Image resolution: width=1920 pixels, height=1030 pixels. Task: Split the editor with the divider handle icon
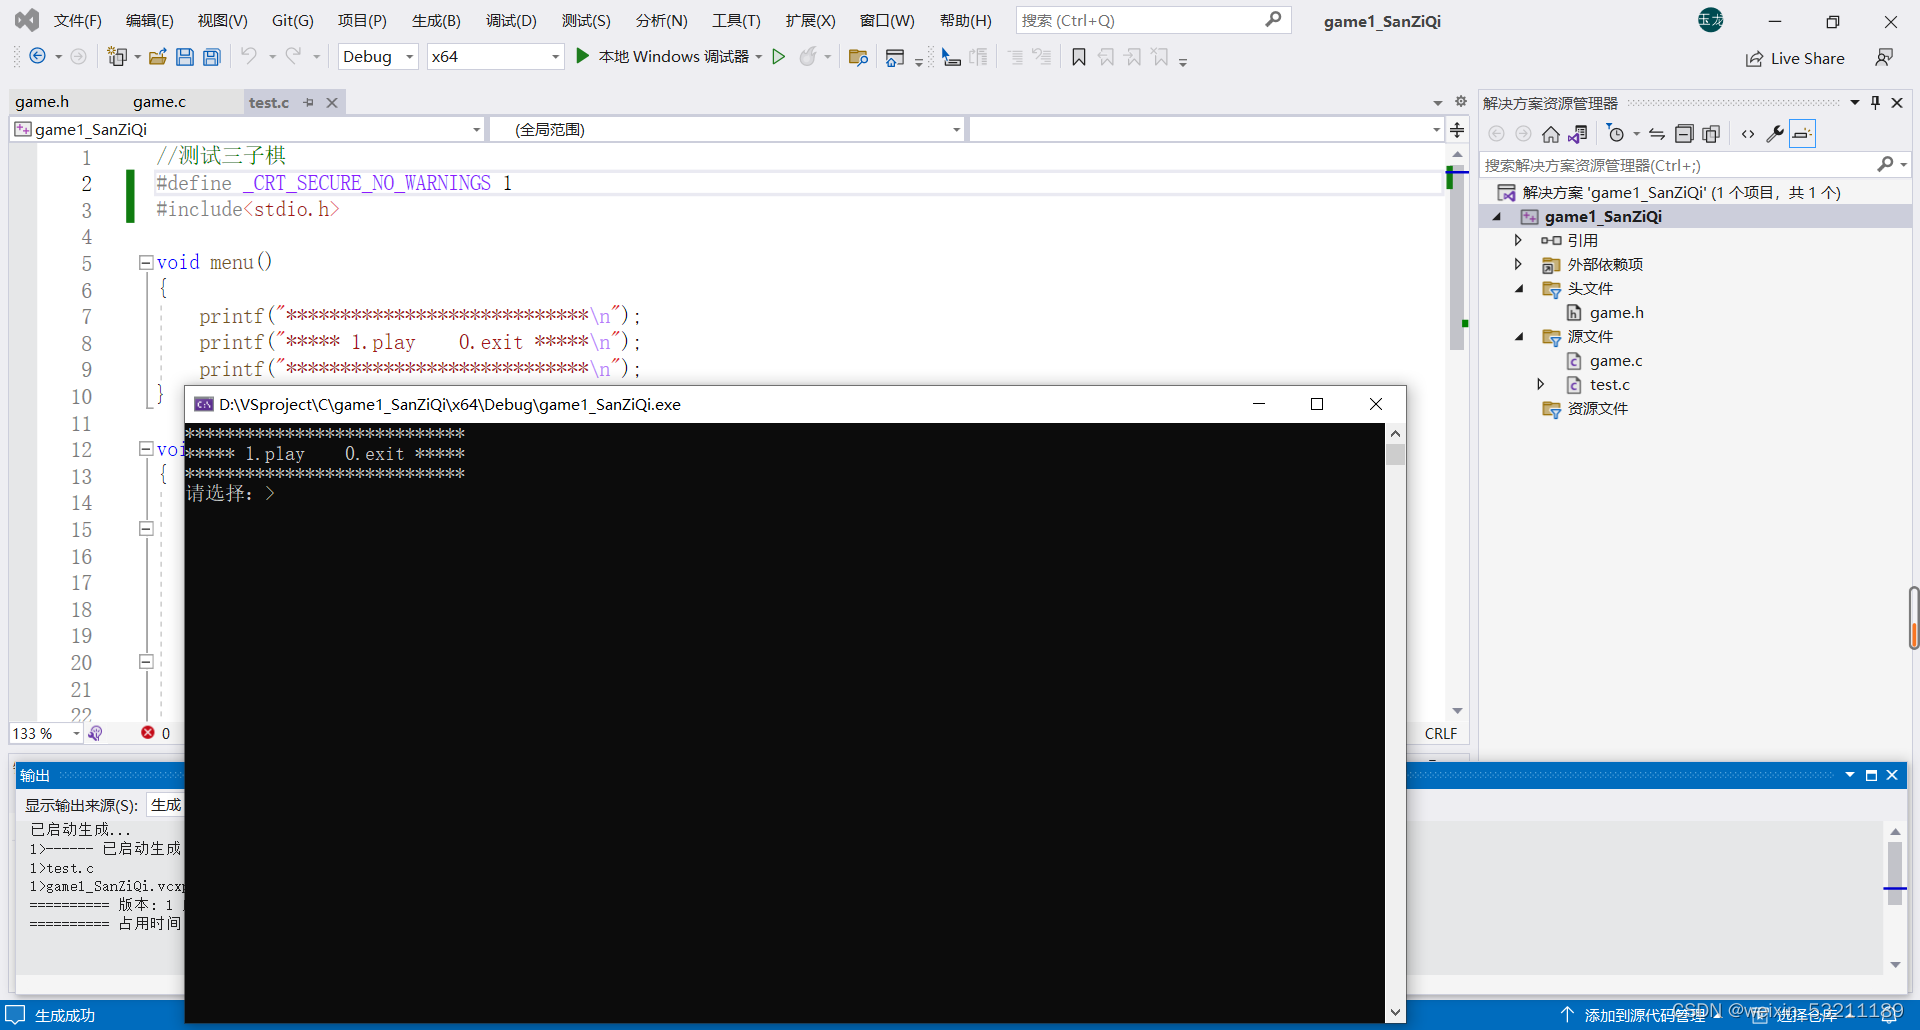click(1457, 130)
